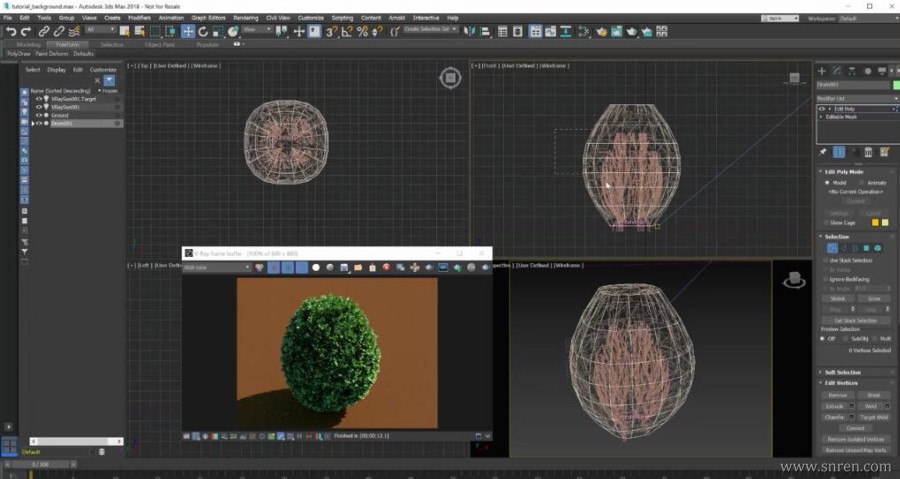This screenshot has height=479, width=900.
Task: Select the Animate radio button
Action: [859, 183]
